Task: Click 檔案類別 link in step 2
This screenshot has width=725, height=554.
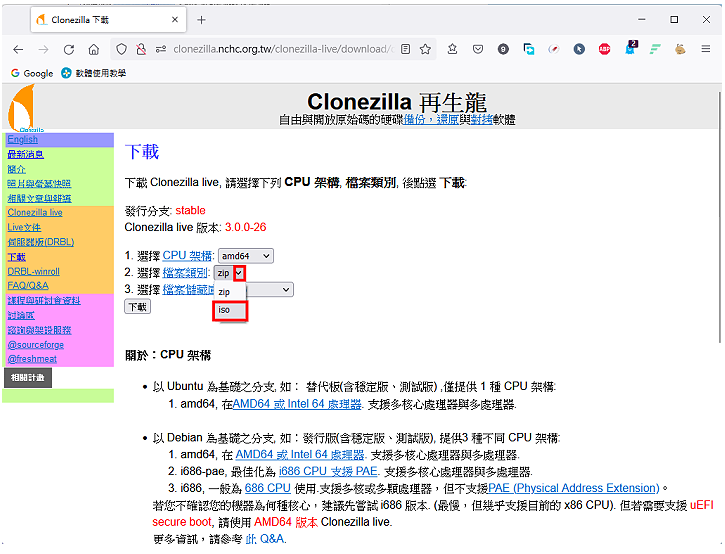Action: [186, 273]
